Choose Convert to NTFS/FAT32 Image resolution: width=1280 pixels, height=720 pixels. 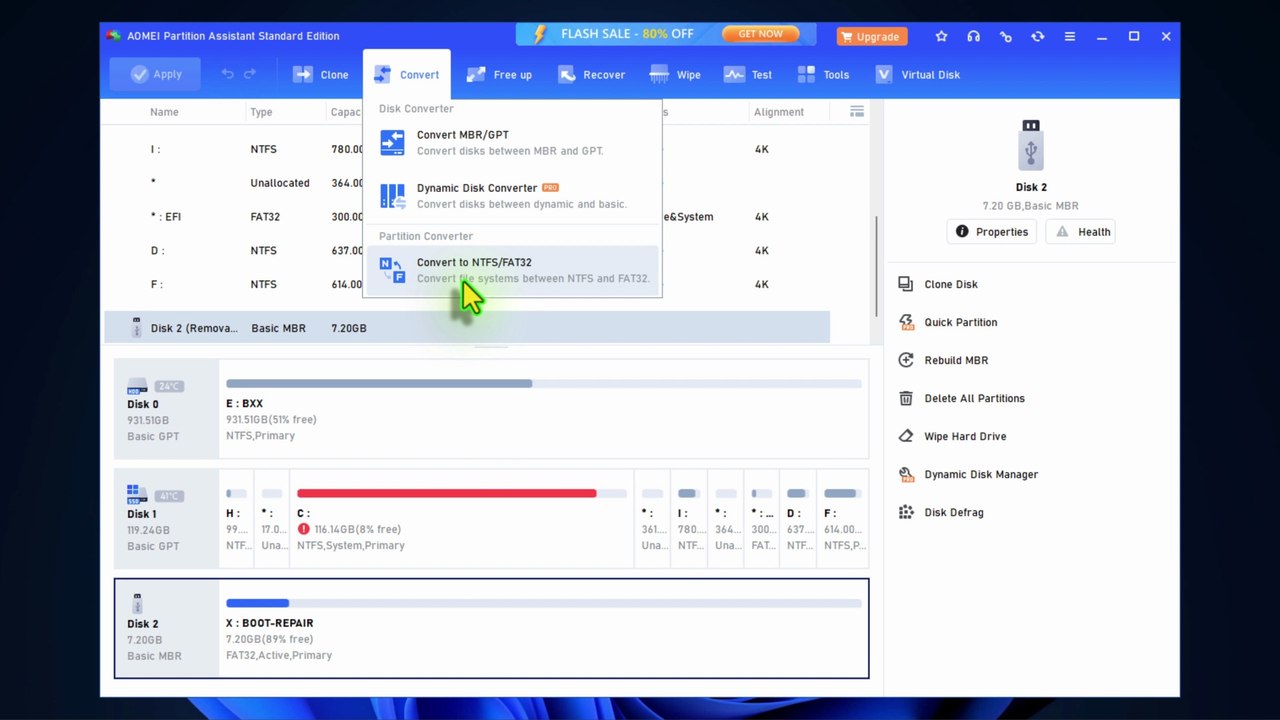tap(512, 270)
